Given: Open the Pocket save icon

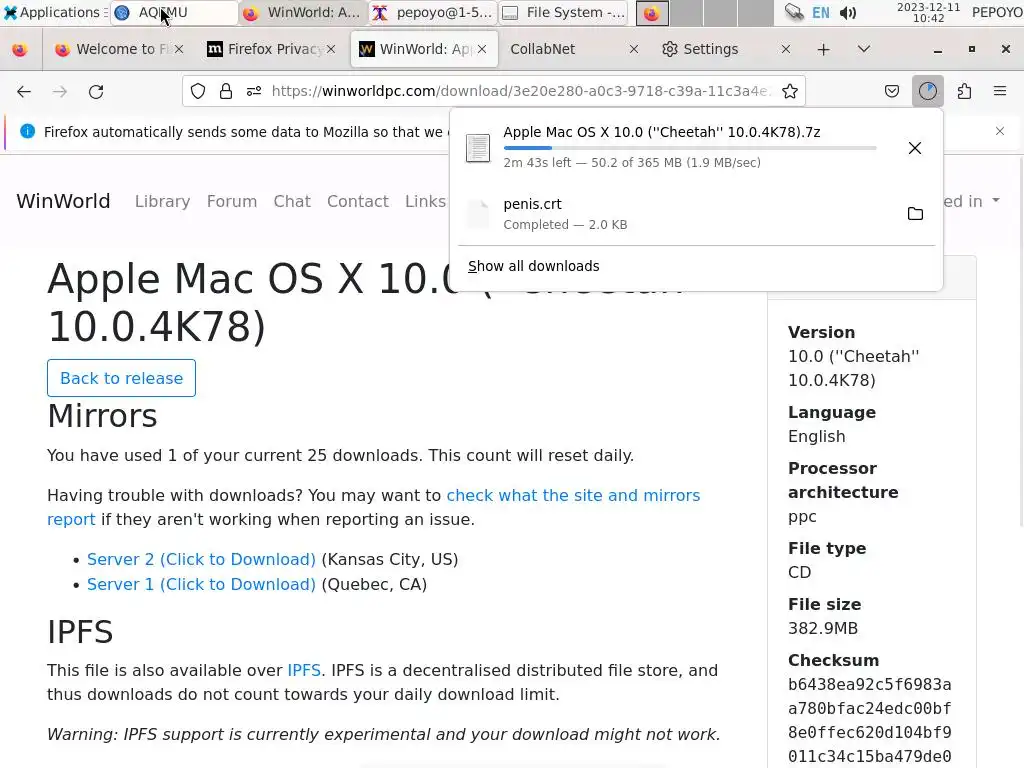Looking at the screenshot, I should pyautogui.click(x=891, y=91).
